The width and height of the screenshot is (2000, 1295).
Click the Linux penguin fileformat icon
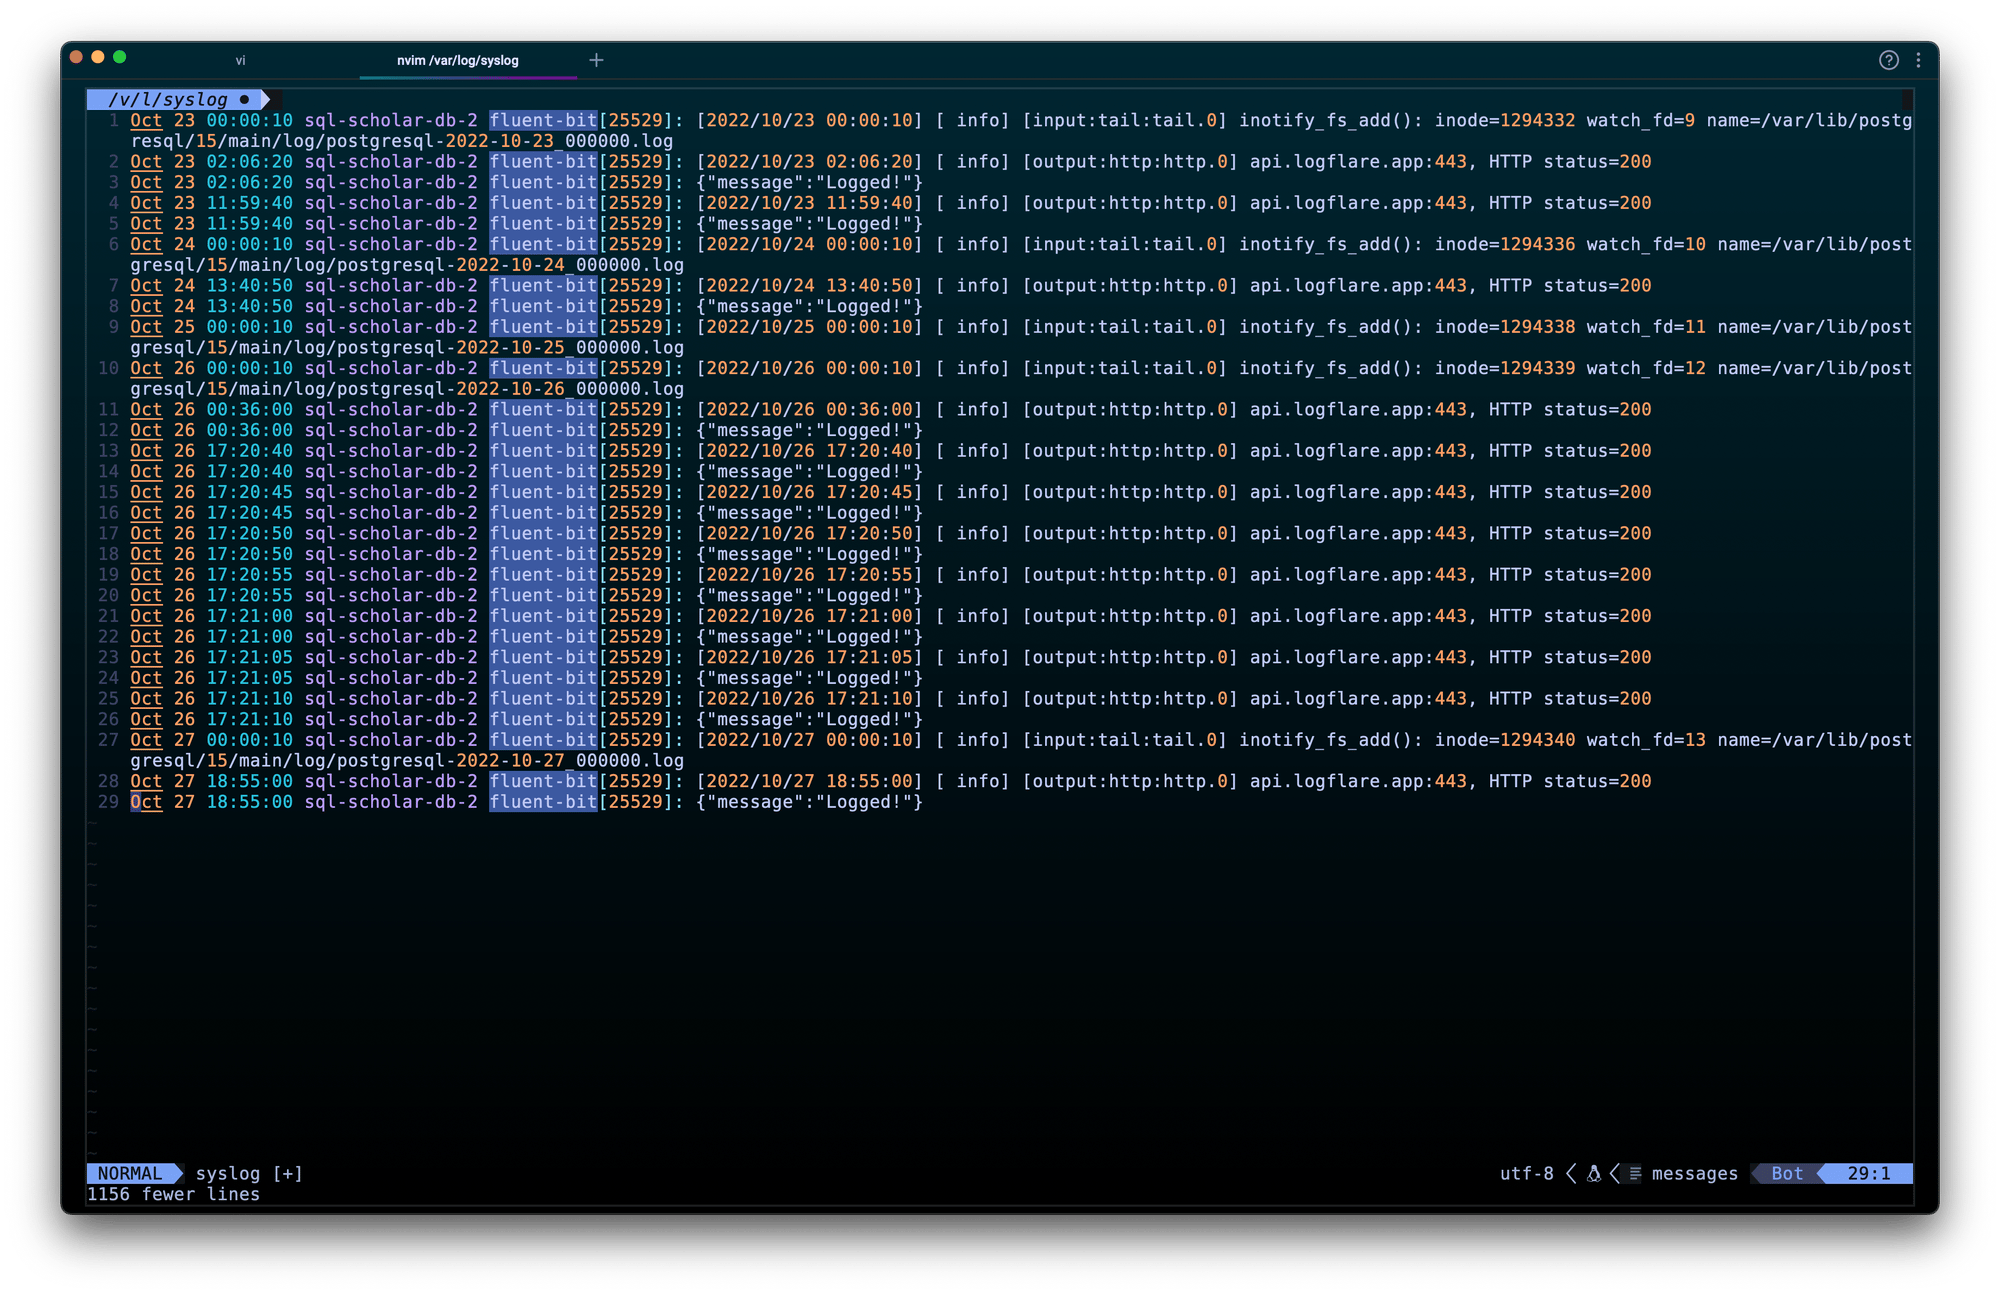click(x=1594, y=1174)
